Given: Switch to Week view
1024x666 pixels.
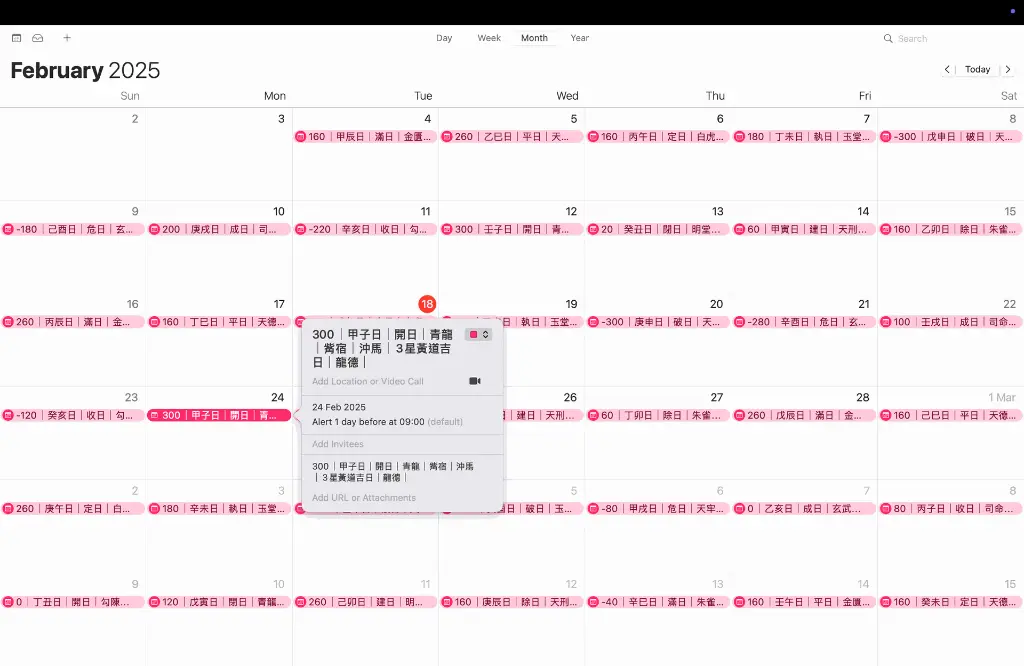Looking at the screenshot, I should (x=488, y=38).
